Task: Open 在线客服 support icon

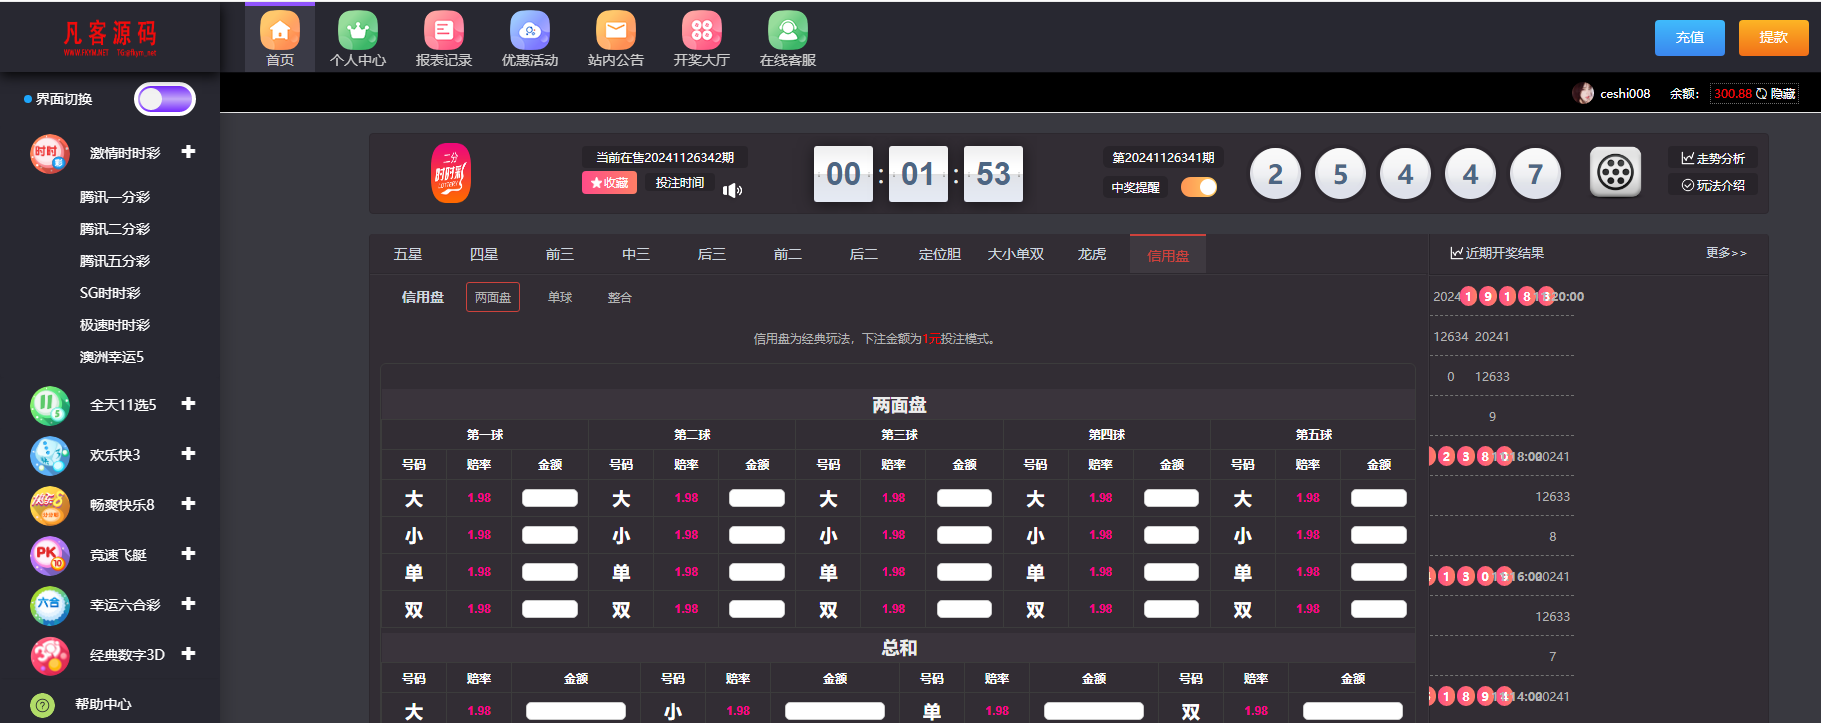Action: [788, 31]
